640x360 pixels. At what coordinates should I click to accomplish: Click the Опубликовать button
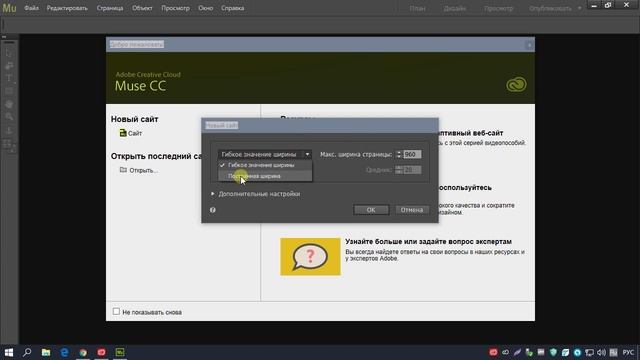[550, 9]
